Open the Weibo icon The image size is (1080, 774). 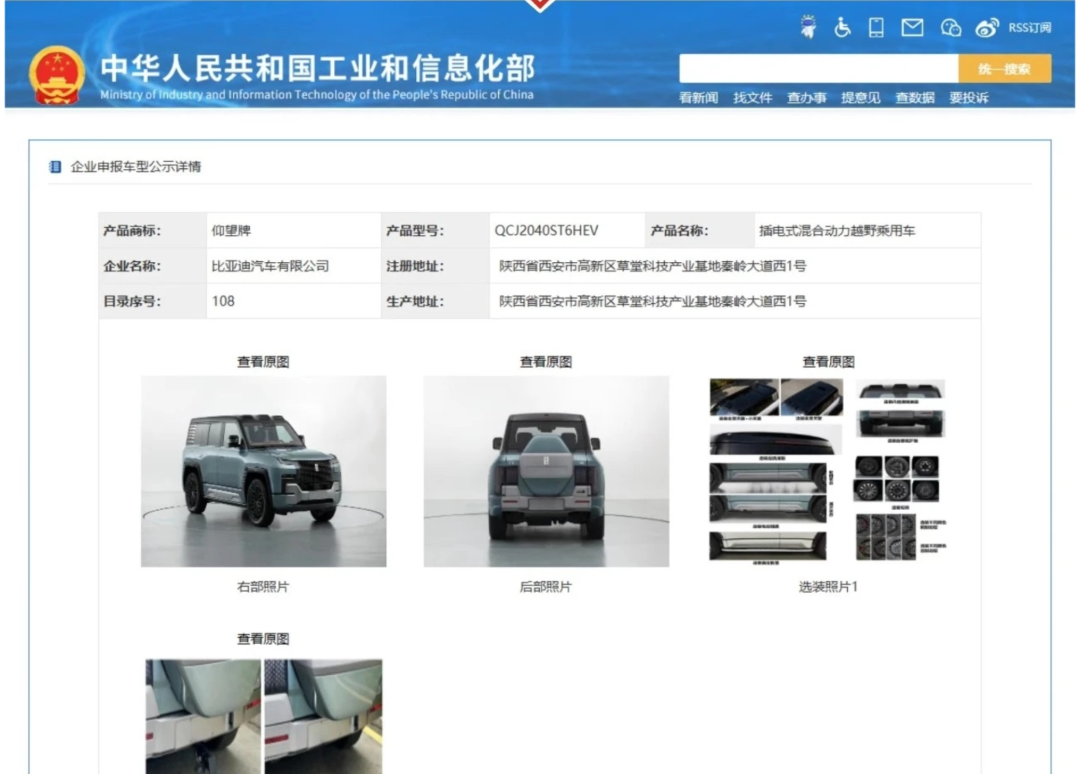tap(987, 28)
